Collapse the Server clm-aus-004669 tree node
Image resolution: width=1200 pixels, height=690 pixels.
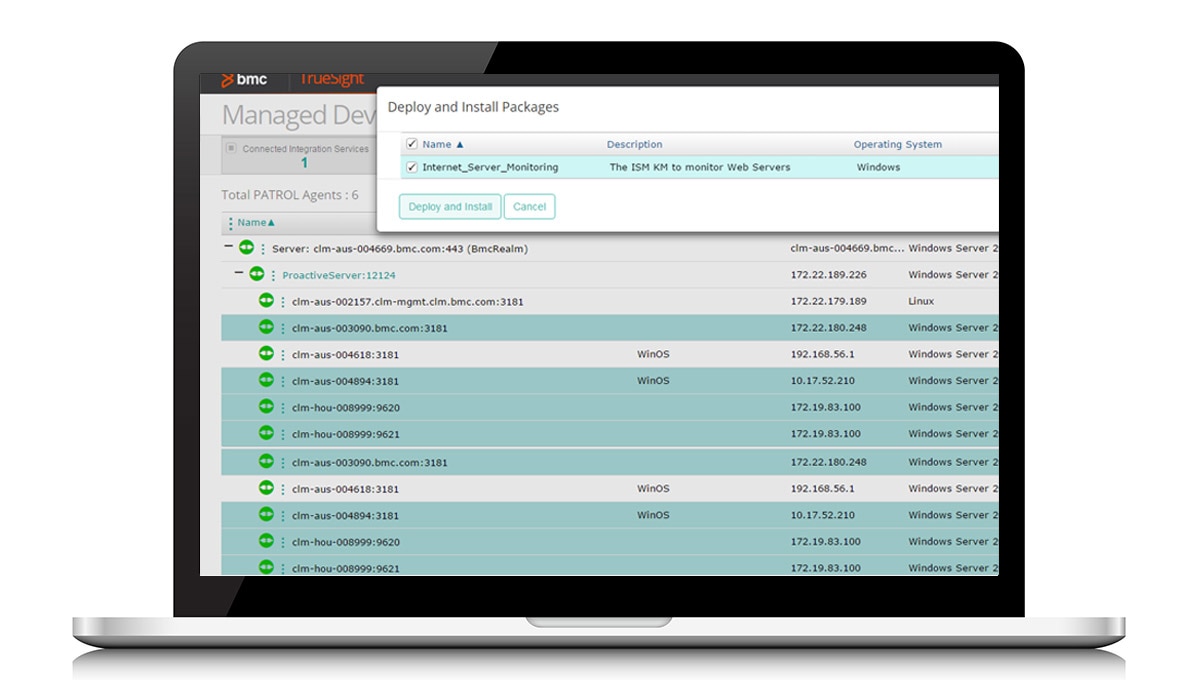pyautogui.click(x=229, y=247)
